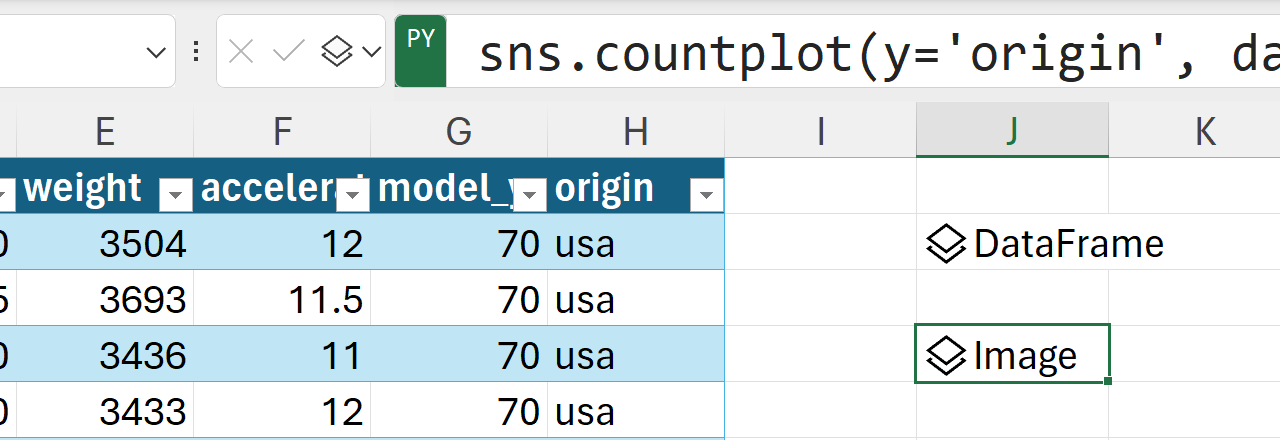Click the formula bar vertical dots handle
This screenshot has height=440, width=1280.
[x=196, y=51]
